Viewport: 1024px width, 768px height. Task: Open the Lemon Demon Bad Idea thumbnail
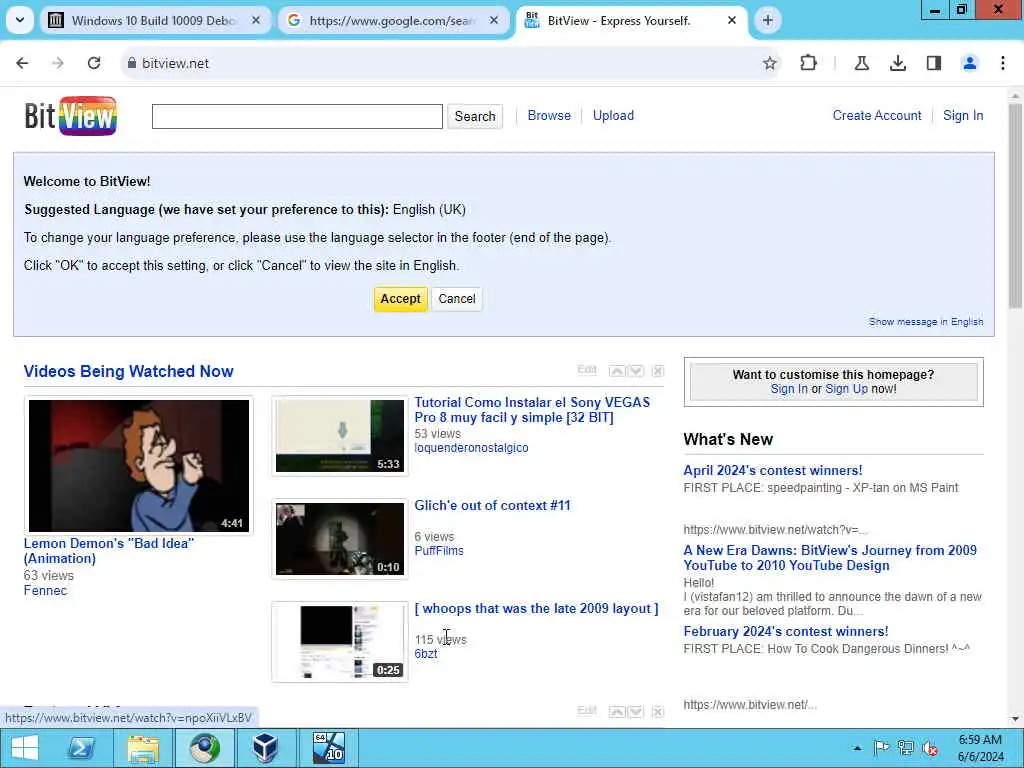(138, 466)
